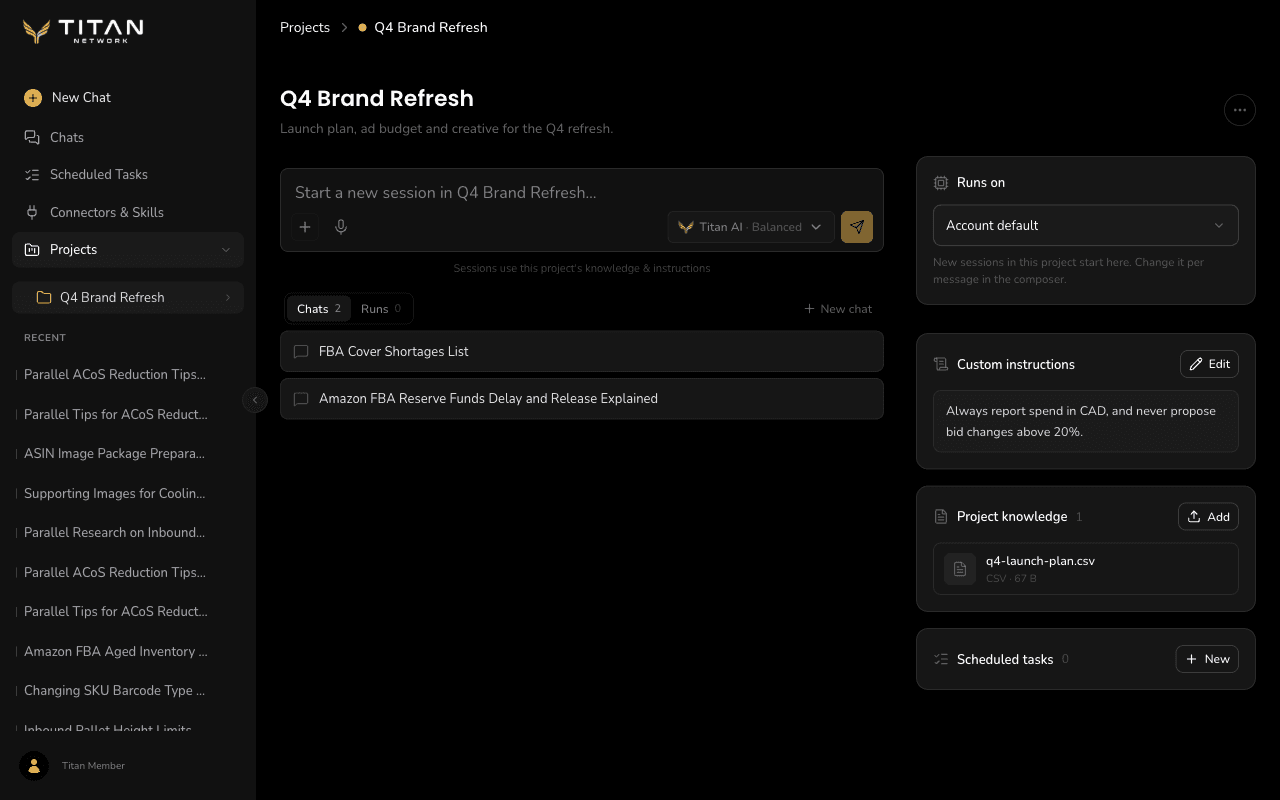Open recent chat Changing SKU Barcode Type

[115, 690]
